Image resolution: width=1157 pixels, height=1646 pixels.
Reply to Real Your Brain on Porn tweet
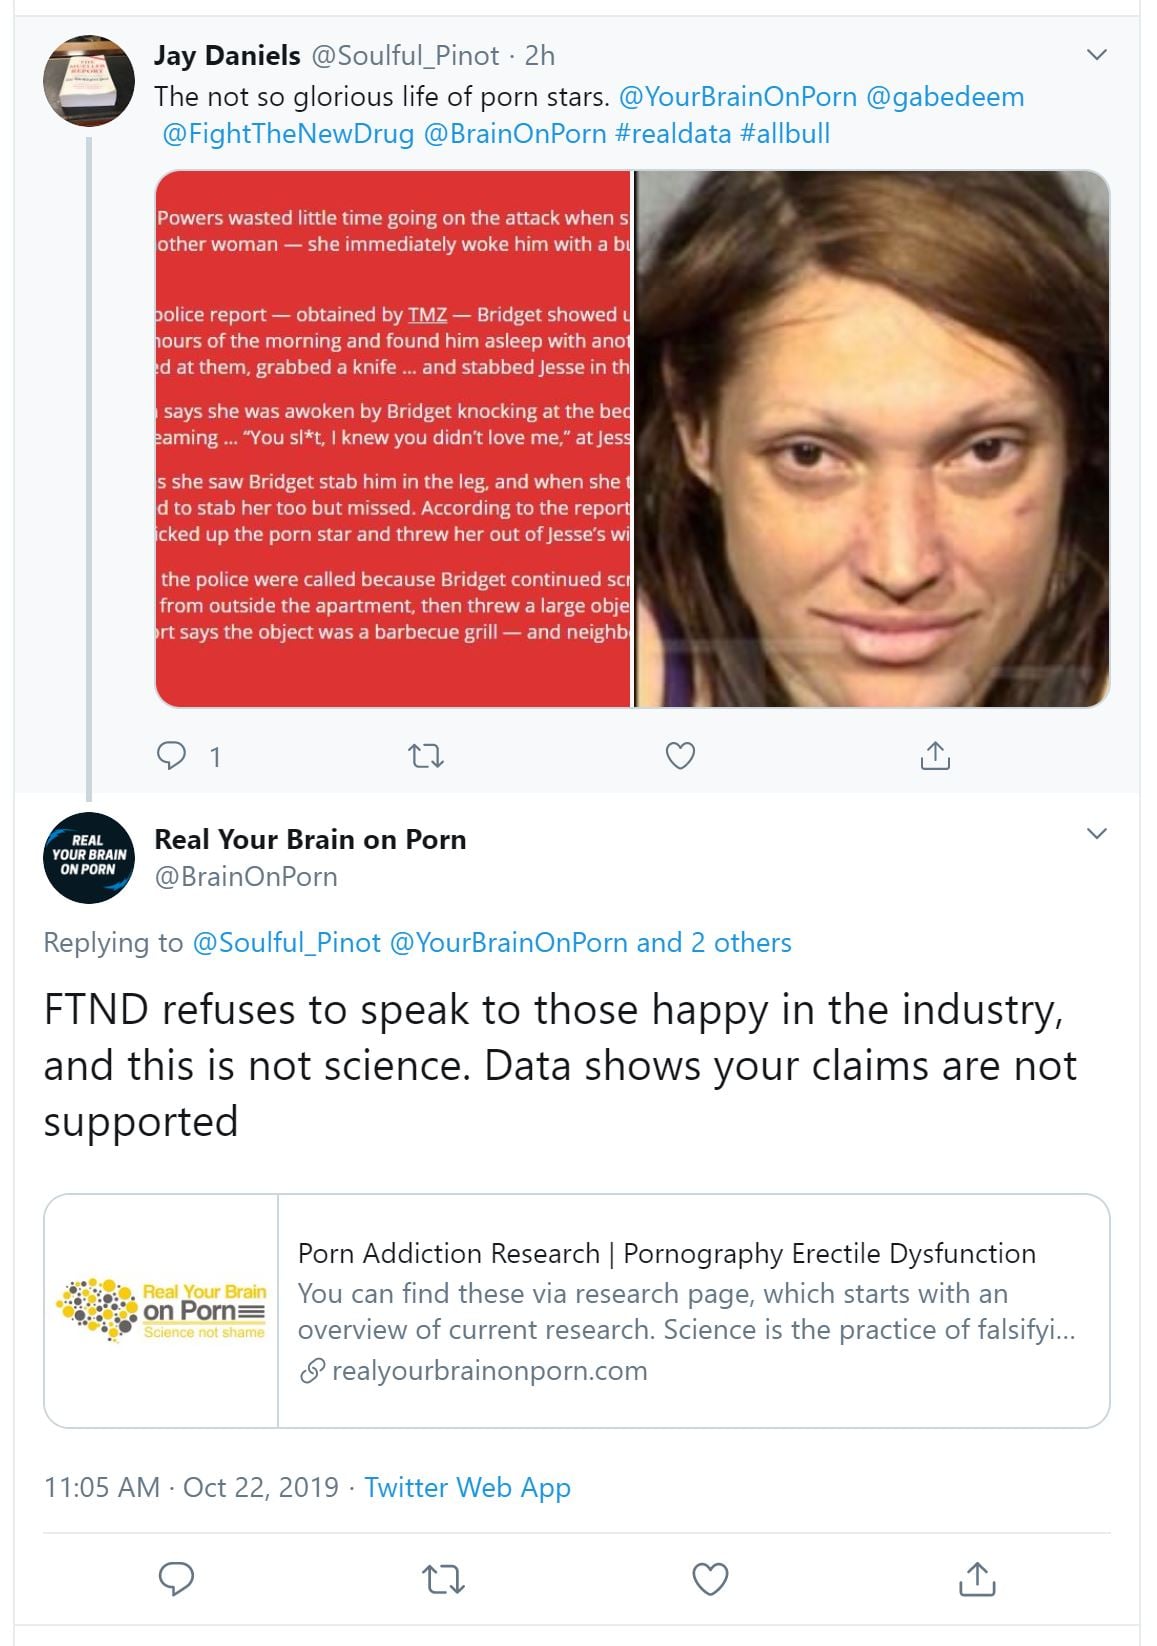pos(177,1579)
